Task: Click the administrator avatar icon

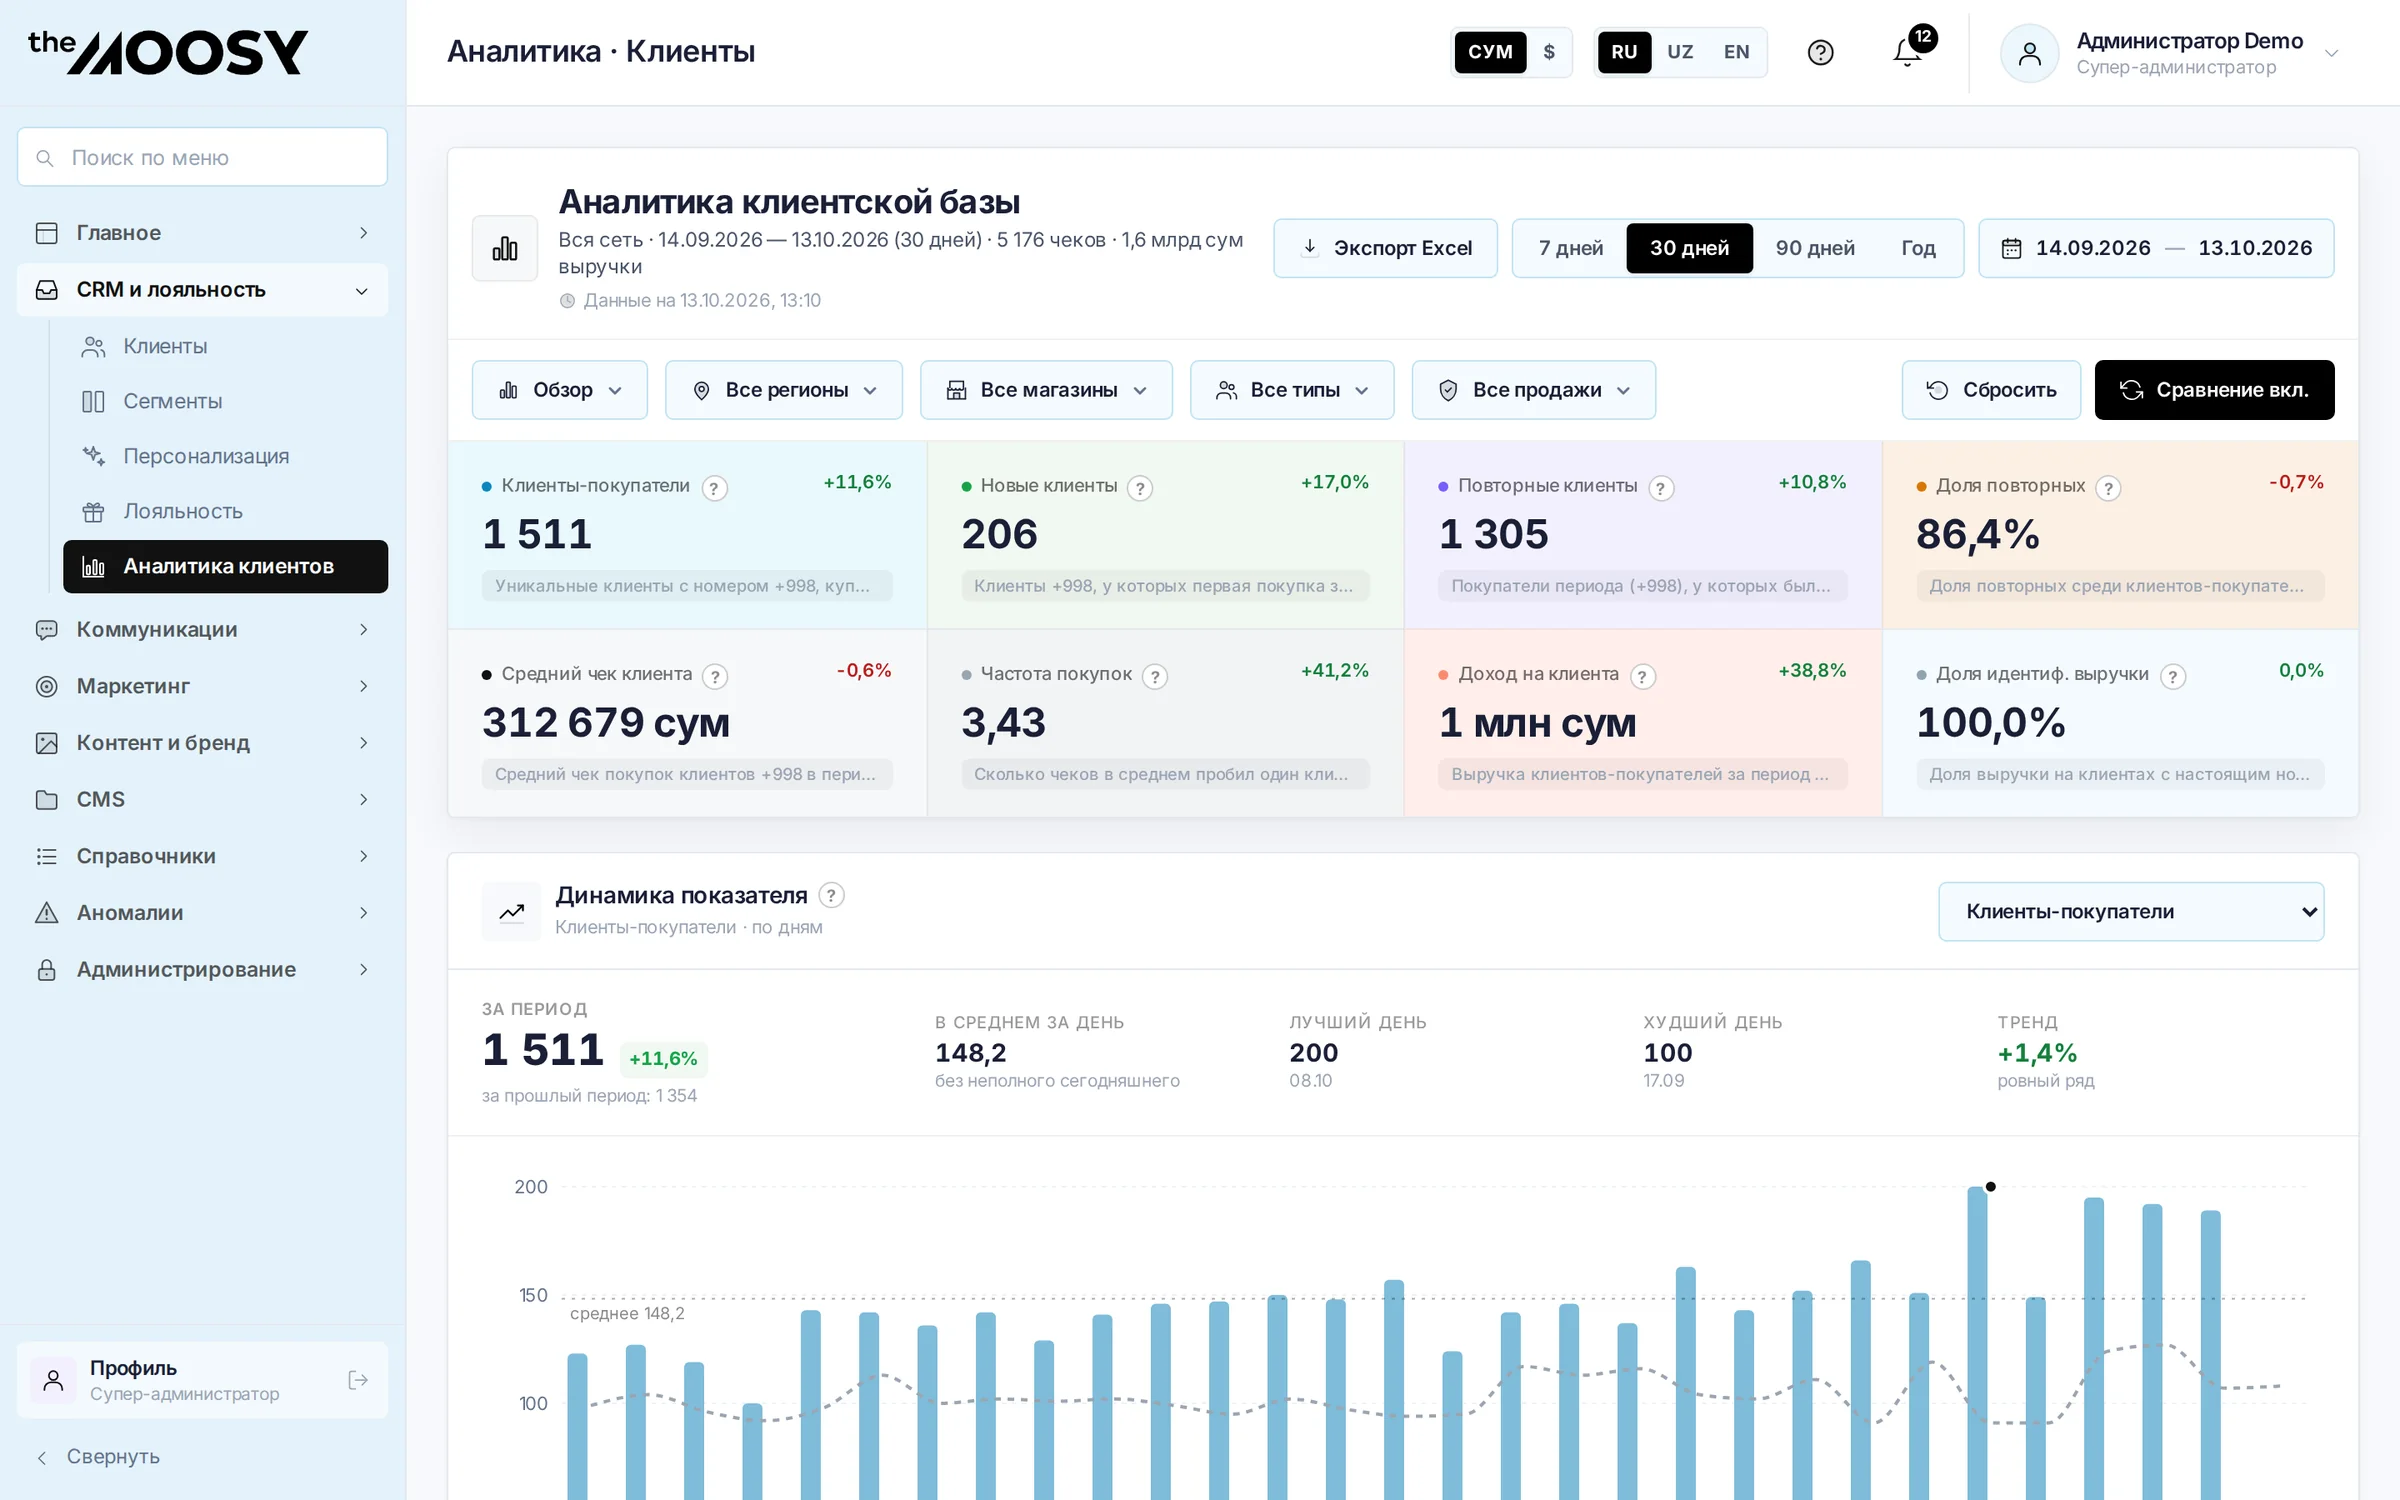Action: 2029,53
